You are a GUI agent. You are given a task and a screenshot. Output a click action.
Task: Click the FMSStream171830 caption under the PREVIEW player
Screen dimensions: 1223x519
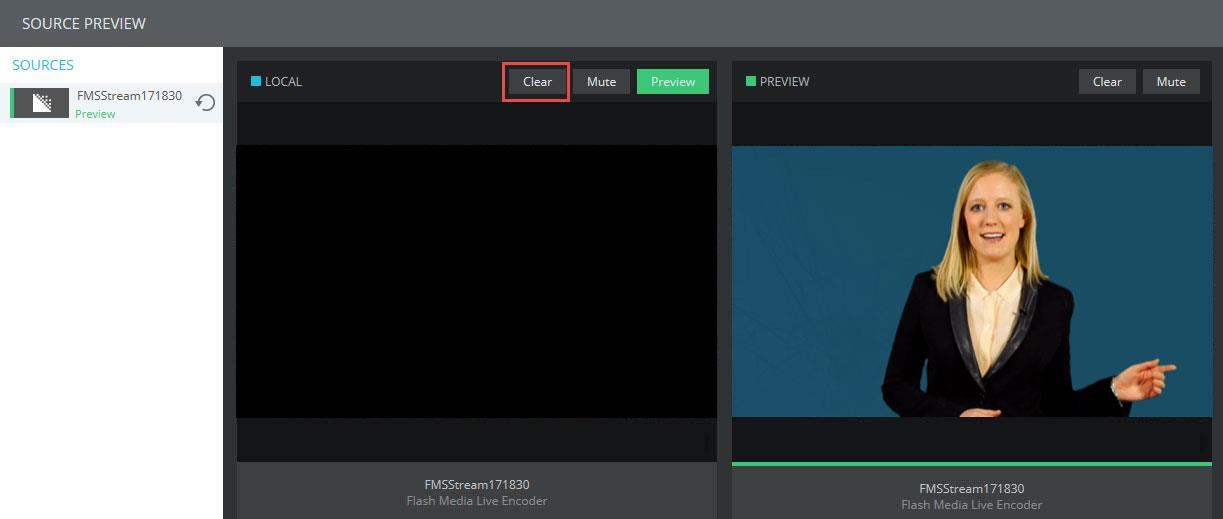(971, 489)
